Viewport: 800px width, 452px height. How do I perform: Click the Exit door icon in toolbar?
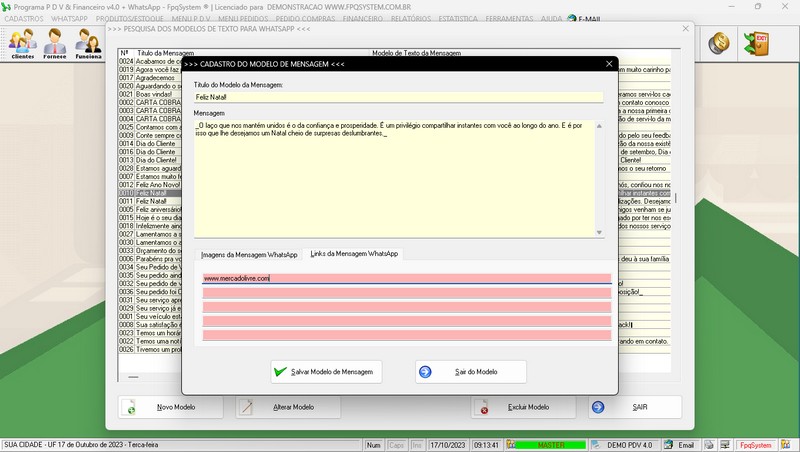click(761, 43)
